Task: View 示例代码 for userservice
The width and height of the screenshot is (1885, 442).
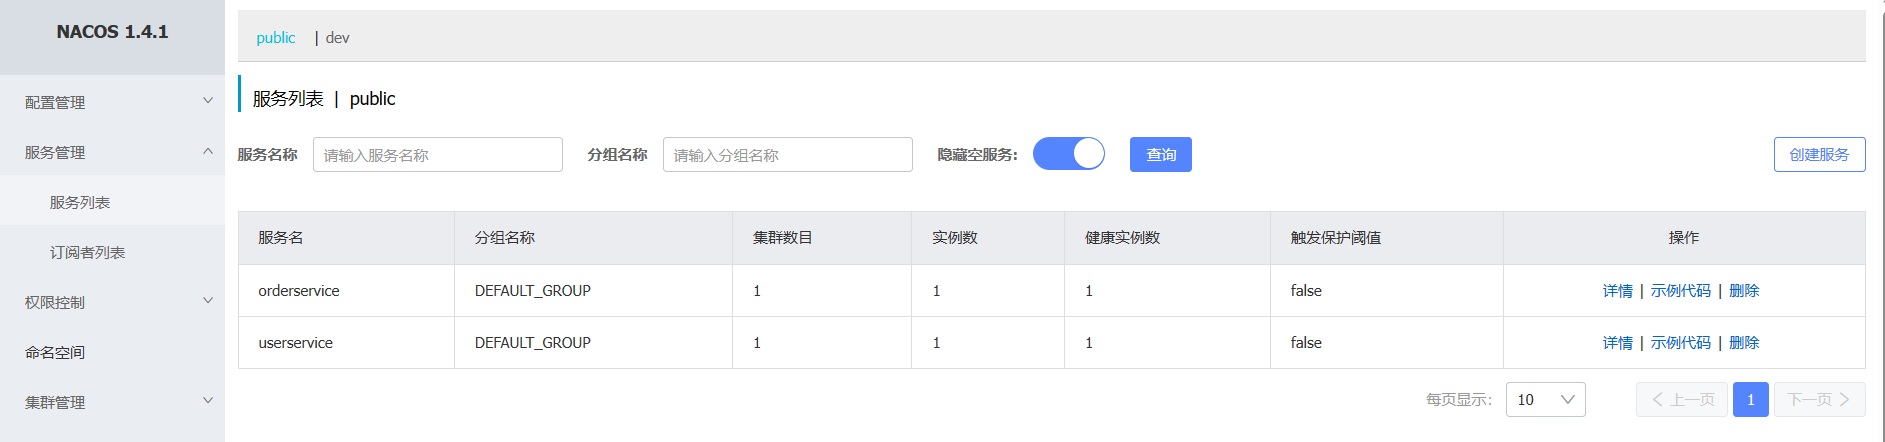Action: [x=1680, y=343]
